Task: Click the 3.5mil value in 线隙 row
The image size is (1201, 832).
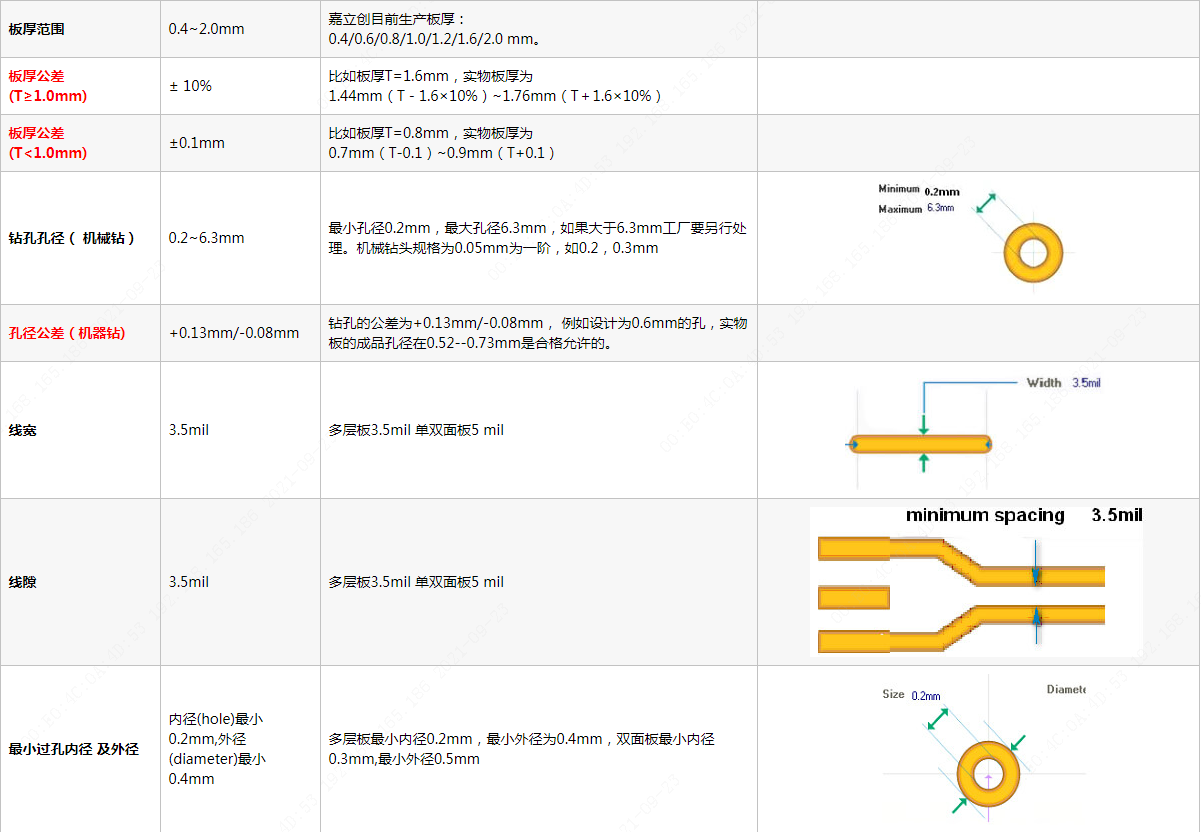Action: pos(189,582)
